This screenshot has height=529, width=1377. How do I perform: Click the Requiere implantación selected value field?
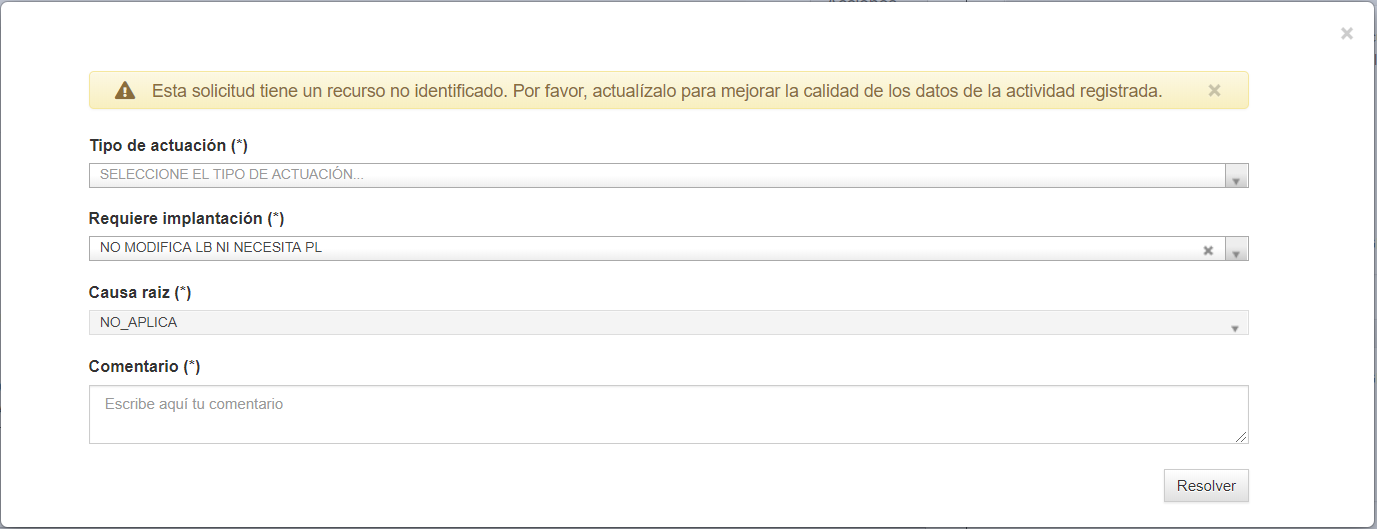click(668, 249)
